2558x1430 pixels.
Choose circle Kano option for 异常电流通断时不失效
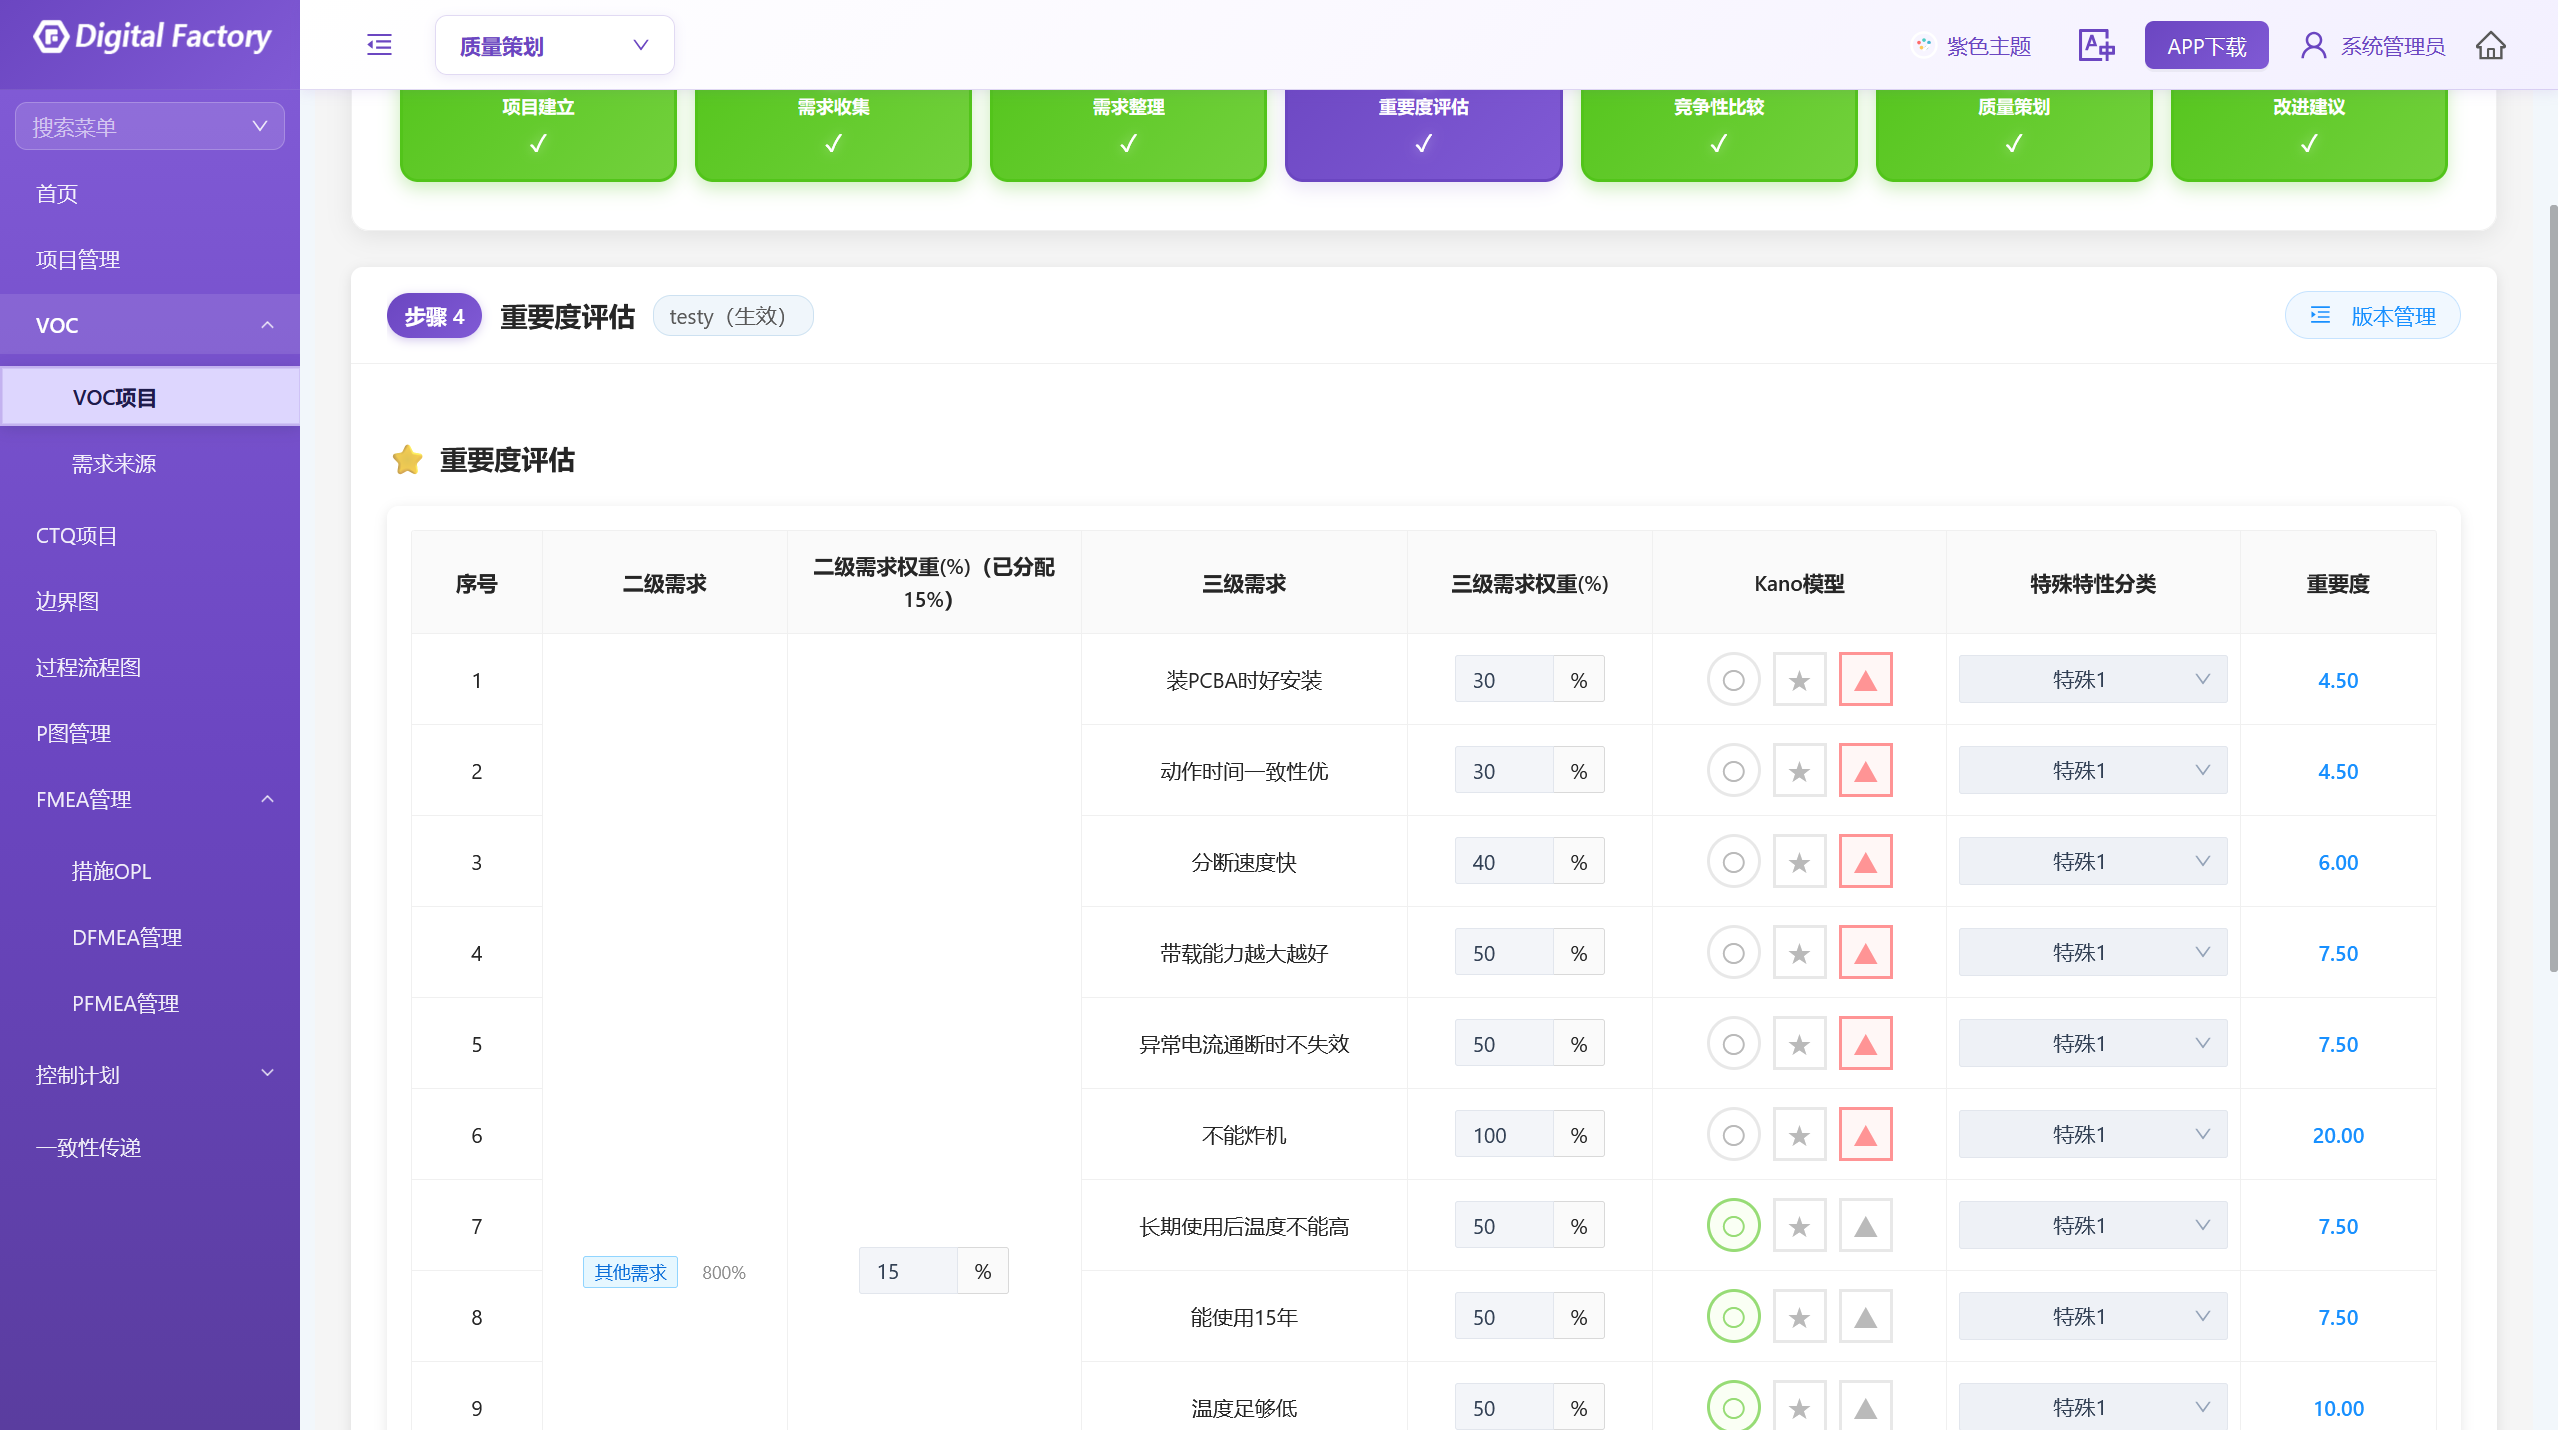pyautogui.click(x=1733, y=1044)
